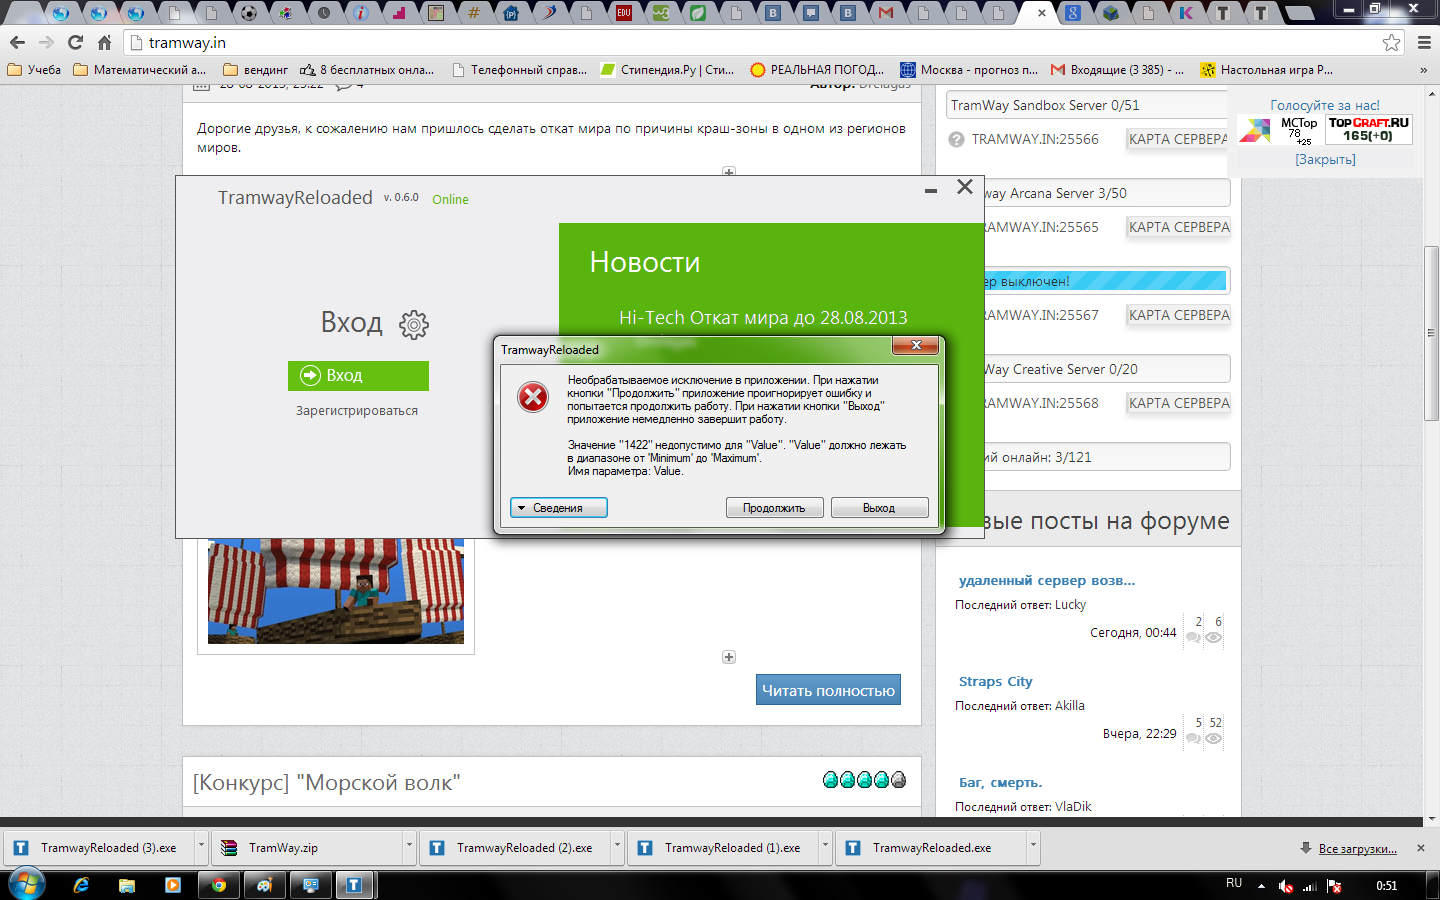The width and height of the screenshot is (1440, 900).
Task: Switch to the soccer ball browser tab
Action: (x=249, y=13)
